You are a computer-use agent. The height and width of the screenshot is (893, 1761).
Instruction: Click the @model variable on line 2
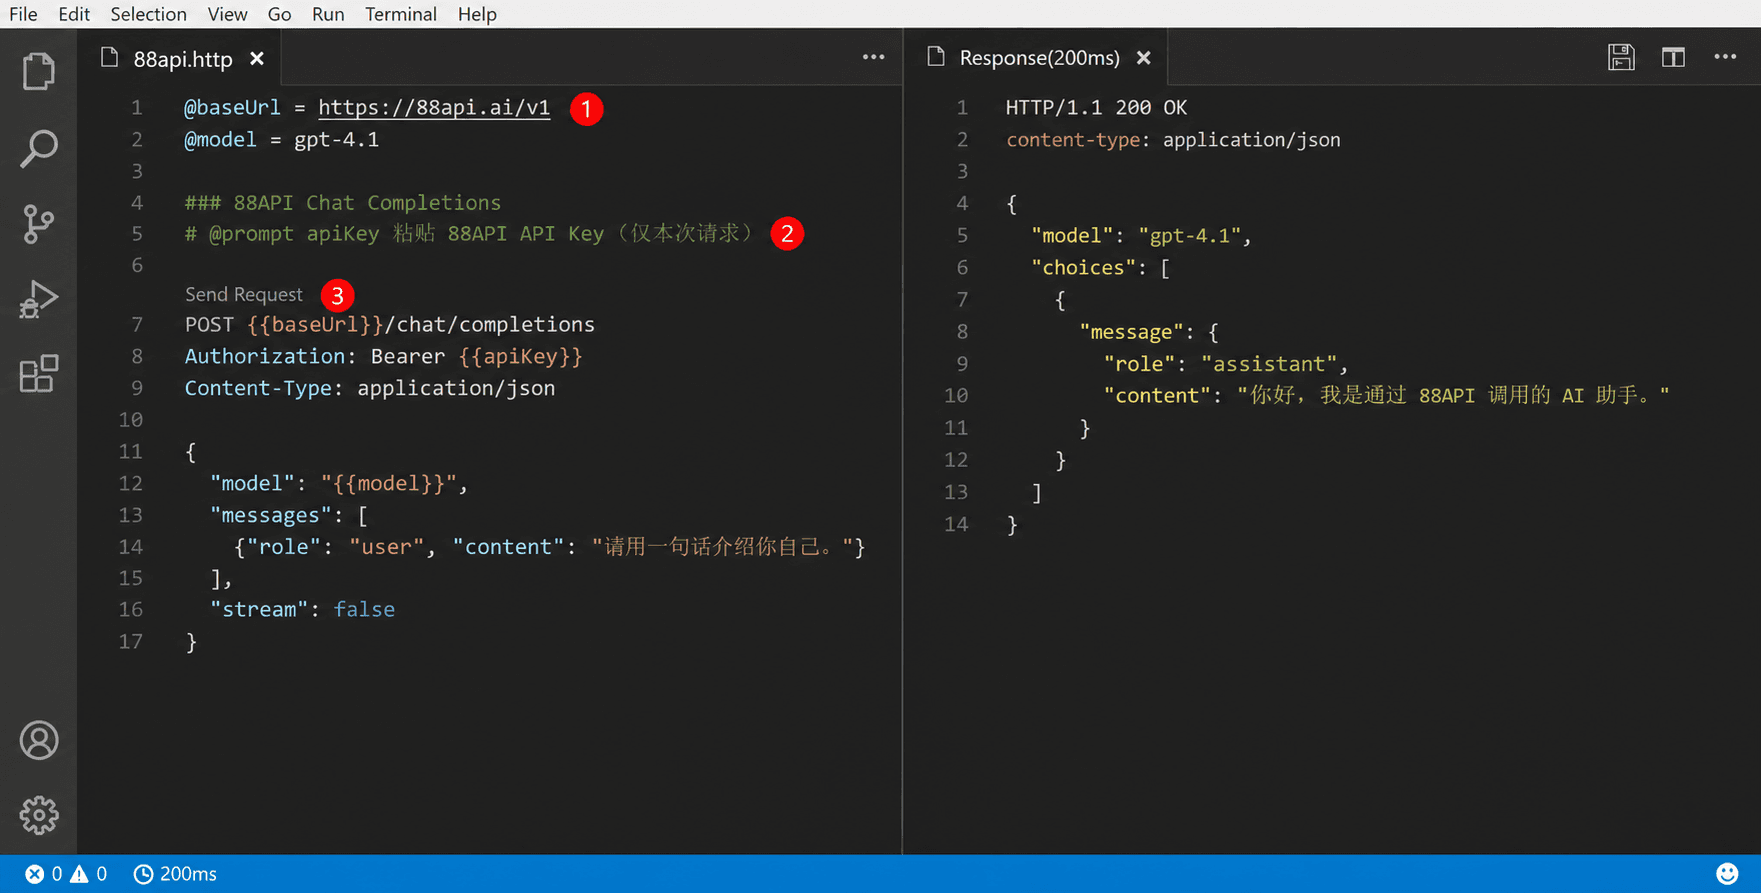coord(220,139)
